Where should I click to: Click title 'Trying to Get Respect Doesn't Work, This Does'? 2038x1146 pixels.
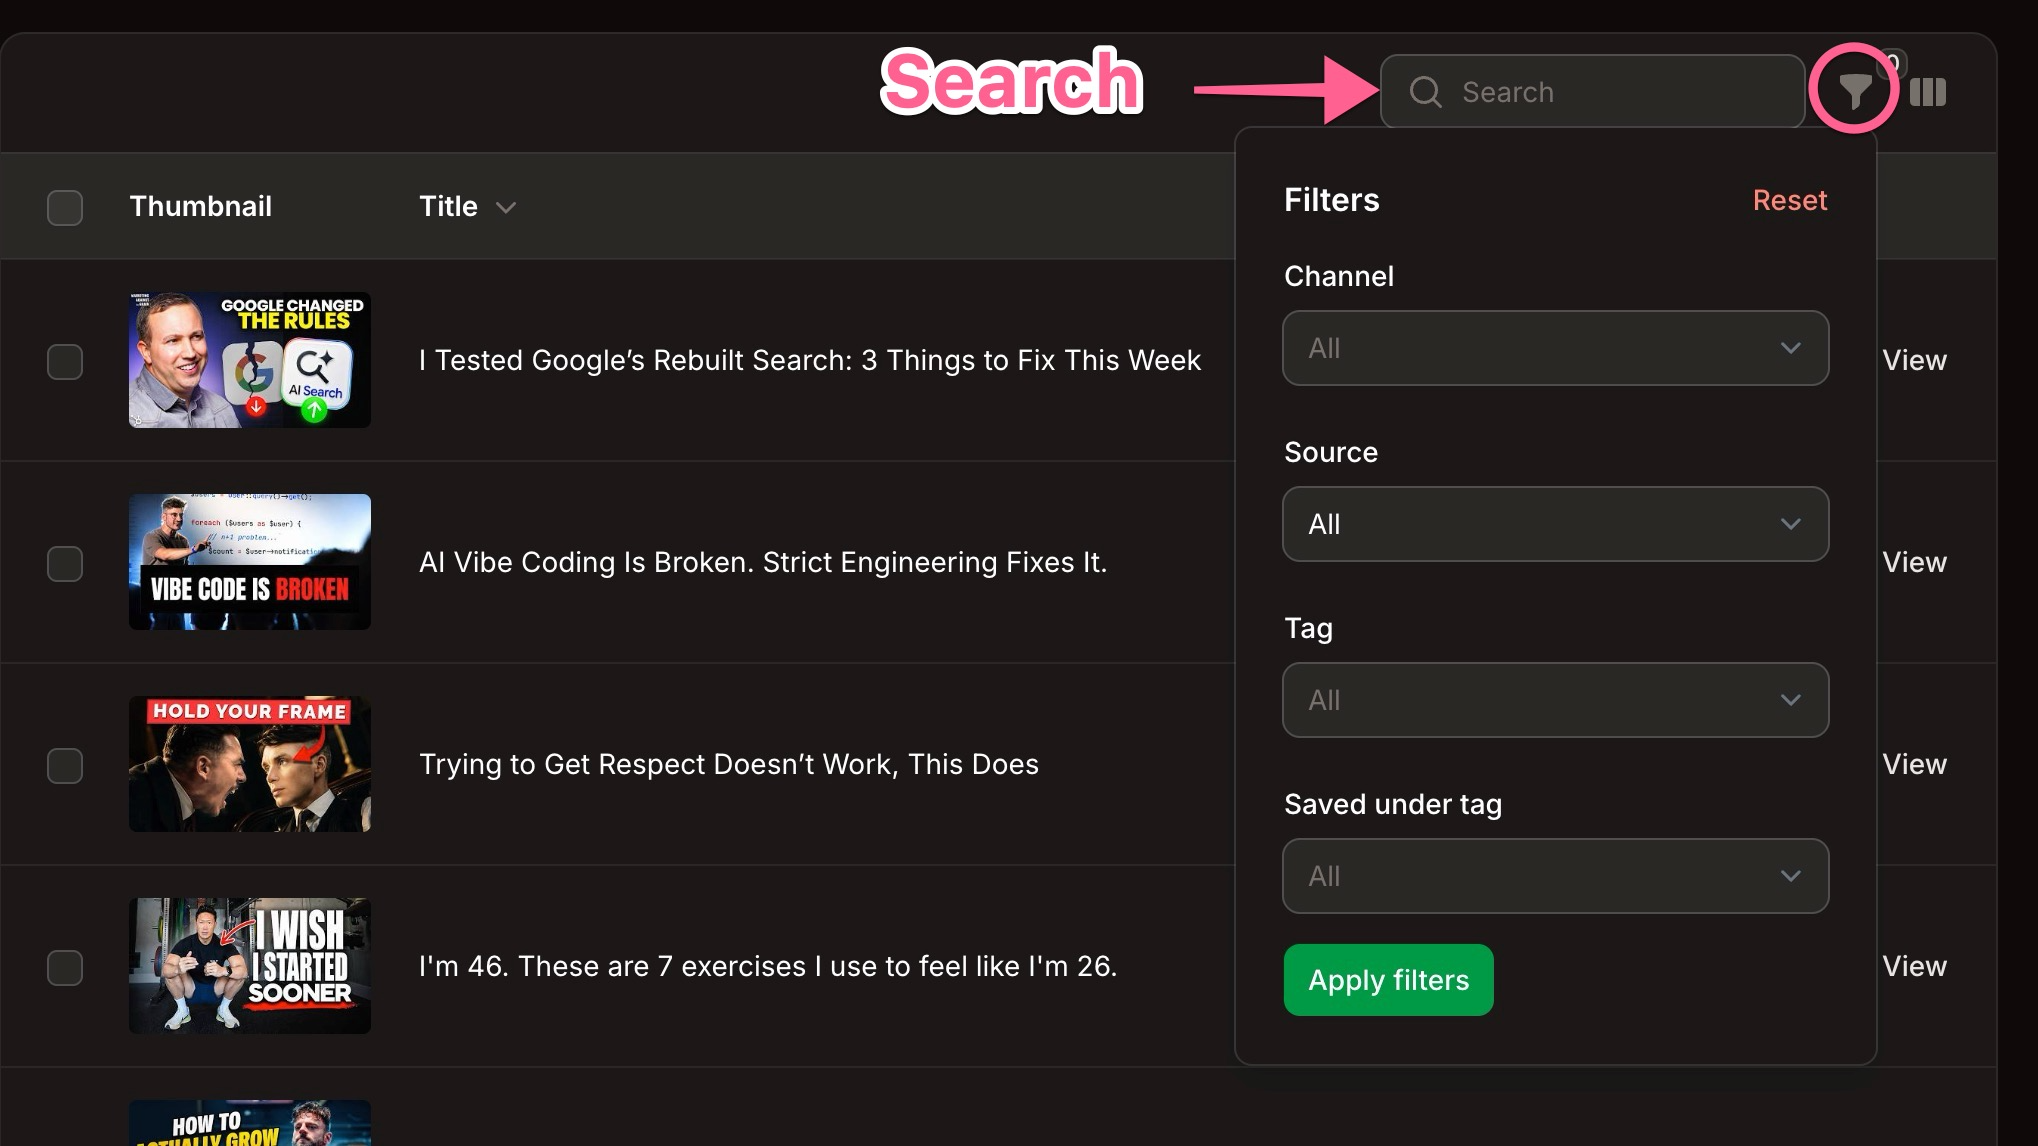pos(729,764)
